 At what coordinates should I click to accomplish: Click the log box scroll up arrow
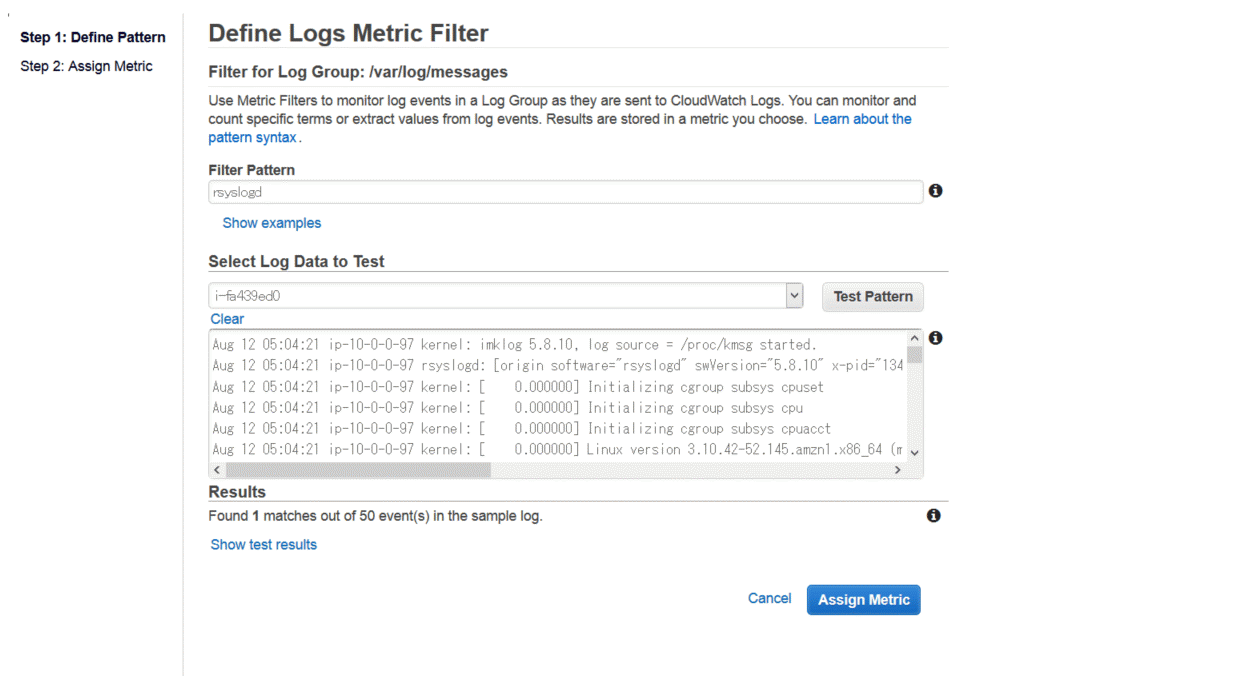[915, 338]
